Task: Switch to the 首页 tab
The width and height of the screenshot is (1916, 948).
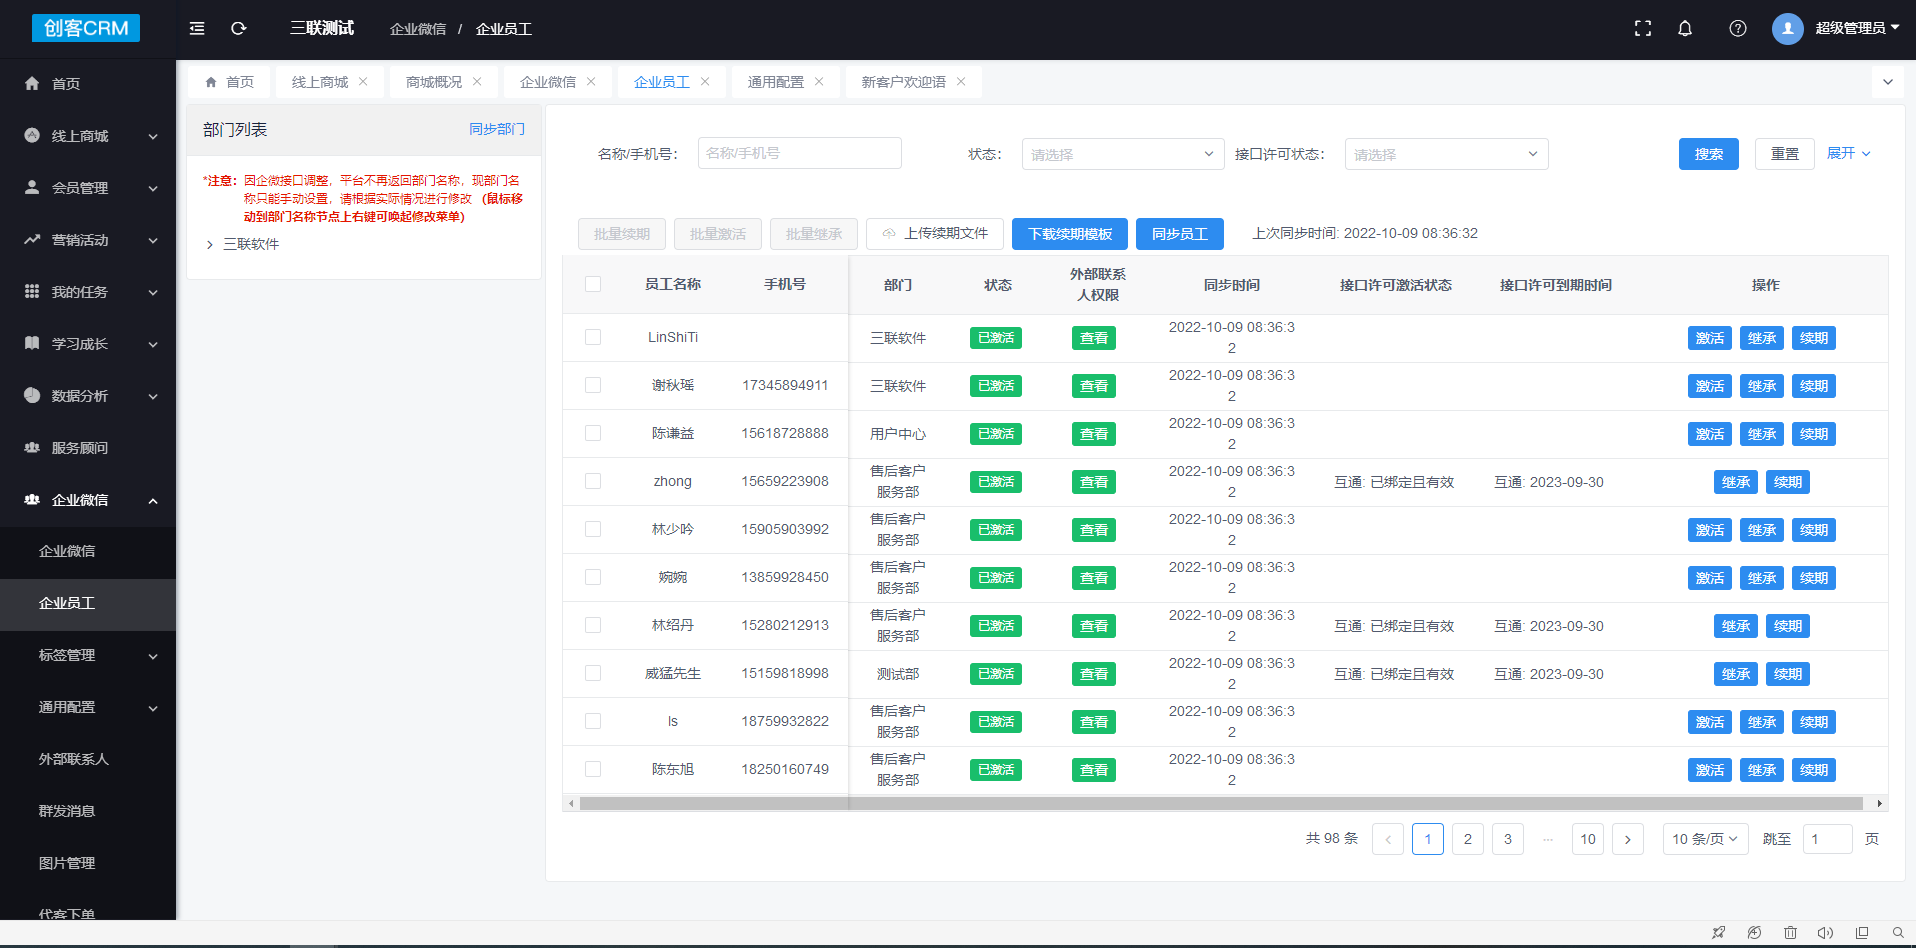Action: [229, 82]
